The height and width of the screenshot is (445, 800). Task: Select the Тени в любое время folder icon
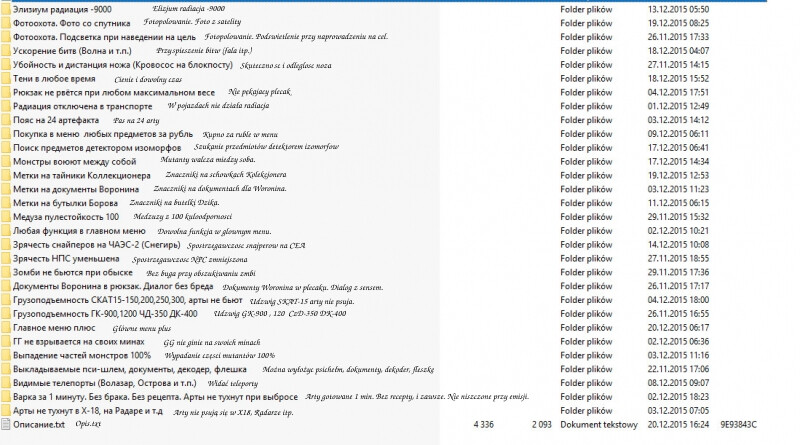(6, 77)
